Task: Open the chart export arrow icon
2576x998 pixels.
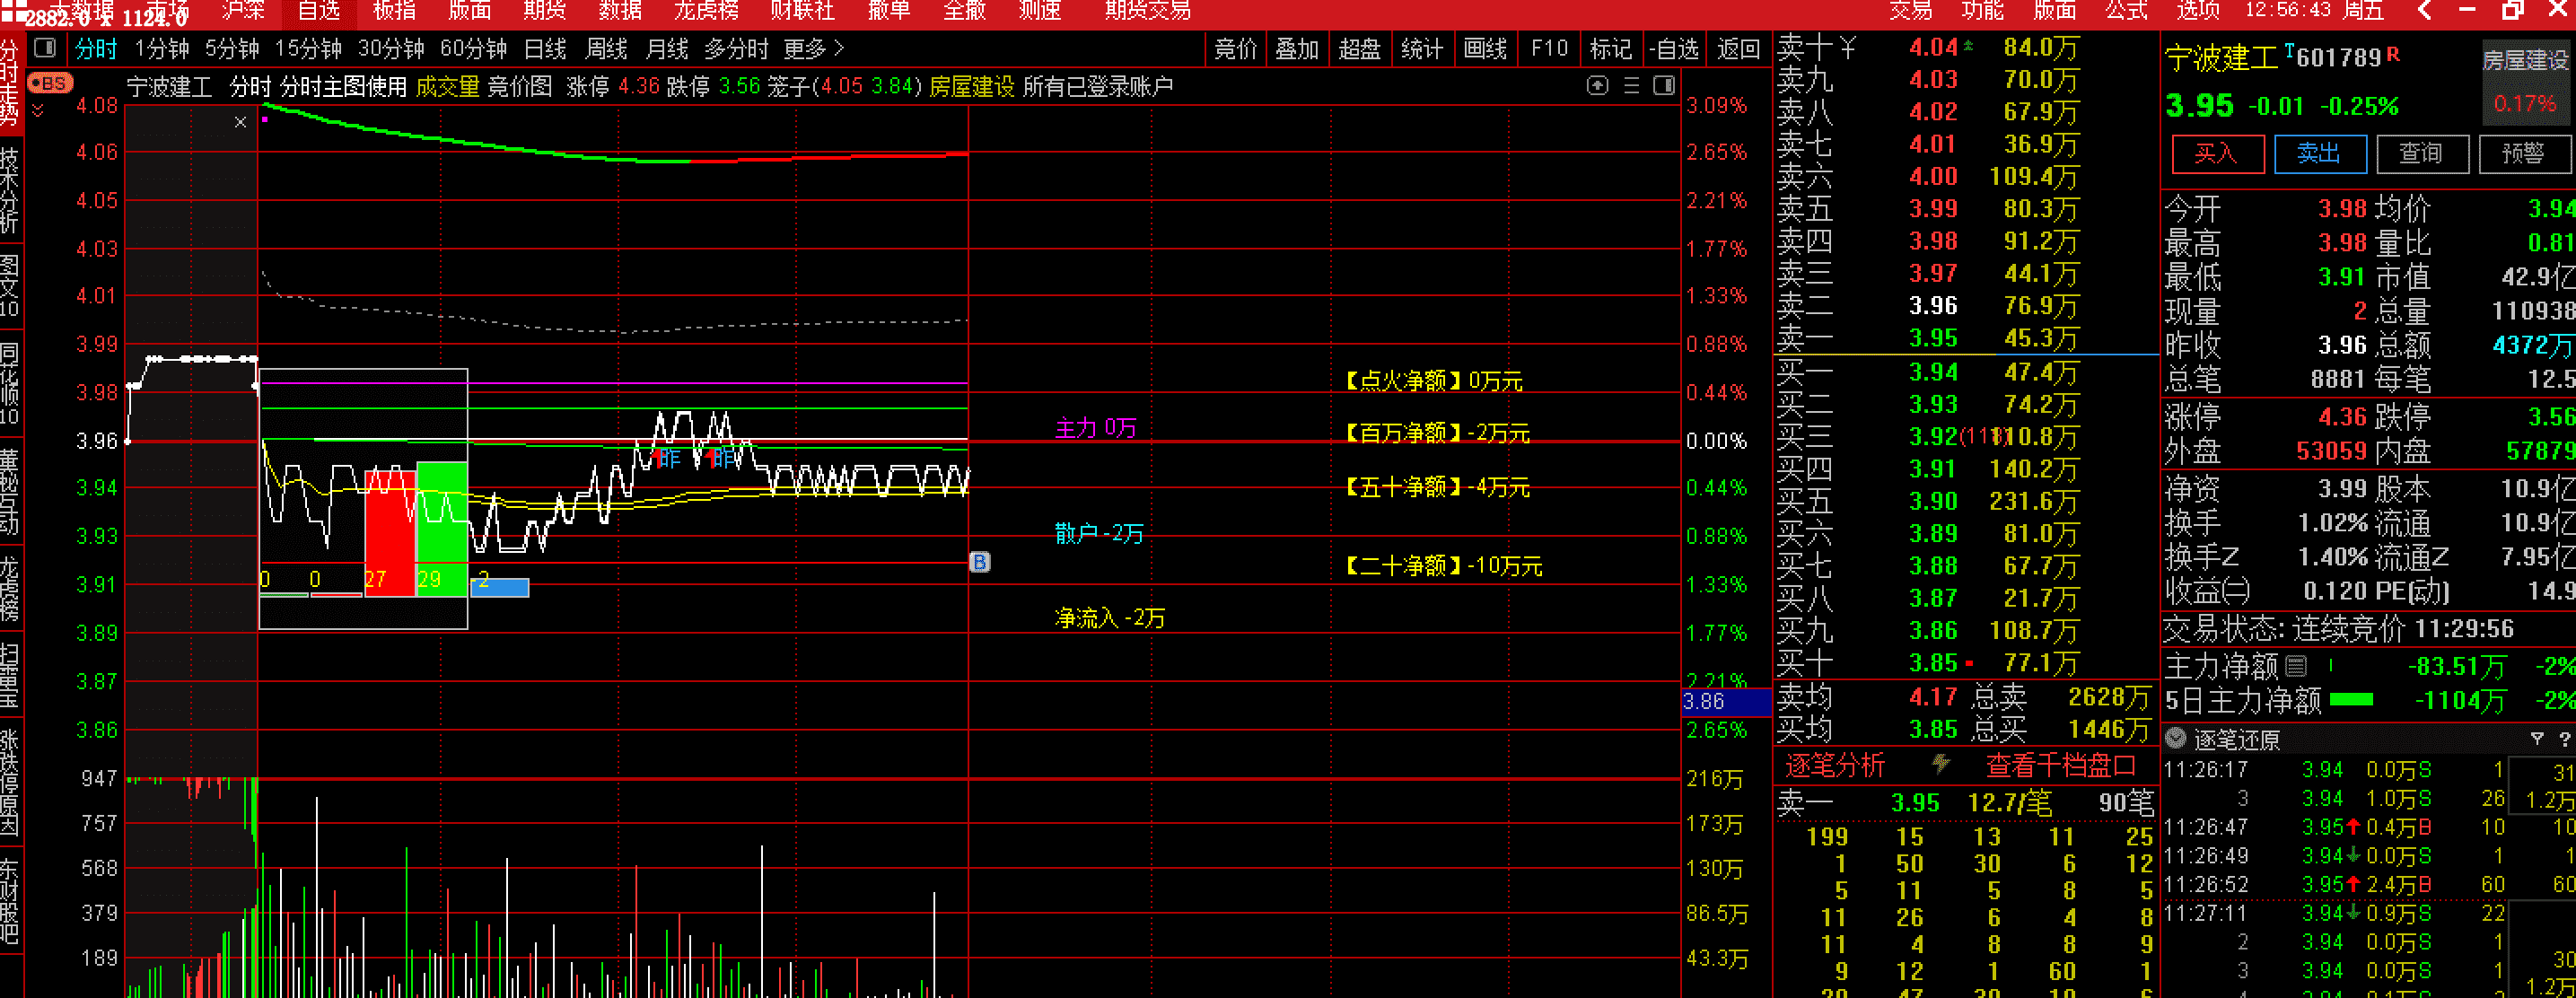Action: pyautogui.click(x=1598, y=86)
